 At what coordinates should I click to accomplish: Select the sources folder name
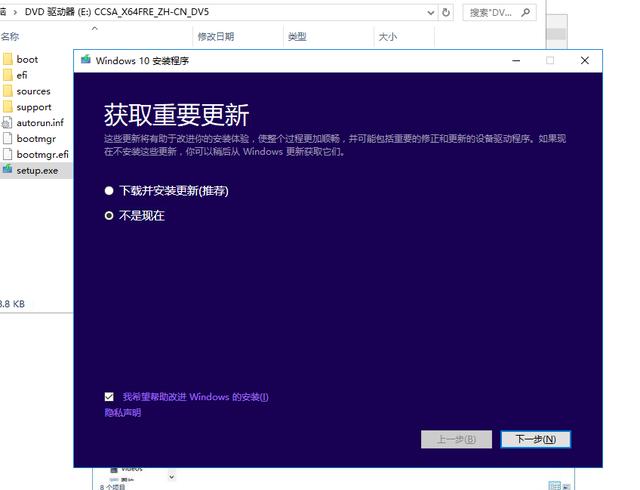point(33,91)
